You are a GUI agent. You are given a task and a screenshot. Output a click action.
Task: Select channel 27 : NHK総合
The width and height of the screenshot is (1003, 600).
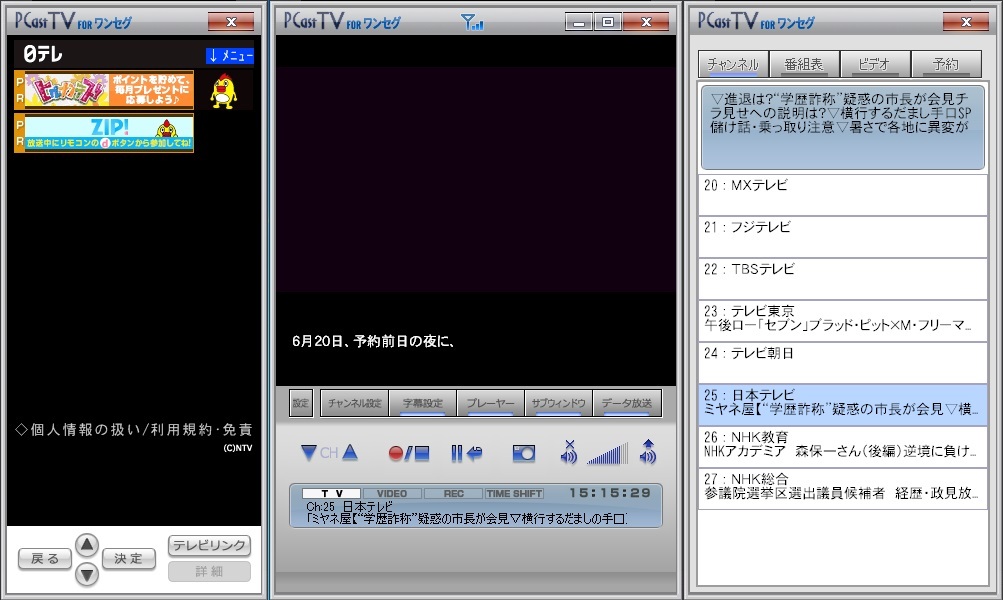coord(842,489)
